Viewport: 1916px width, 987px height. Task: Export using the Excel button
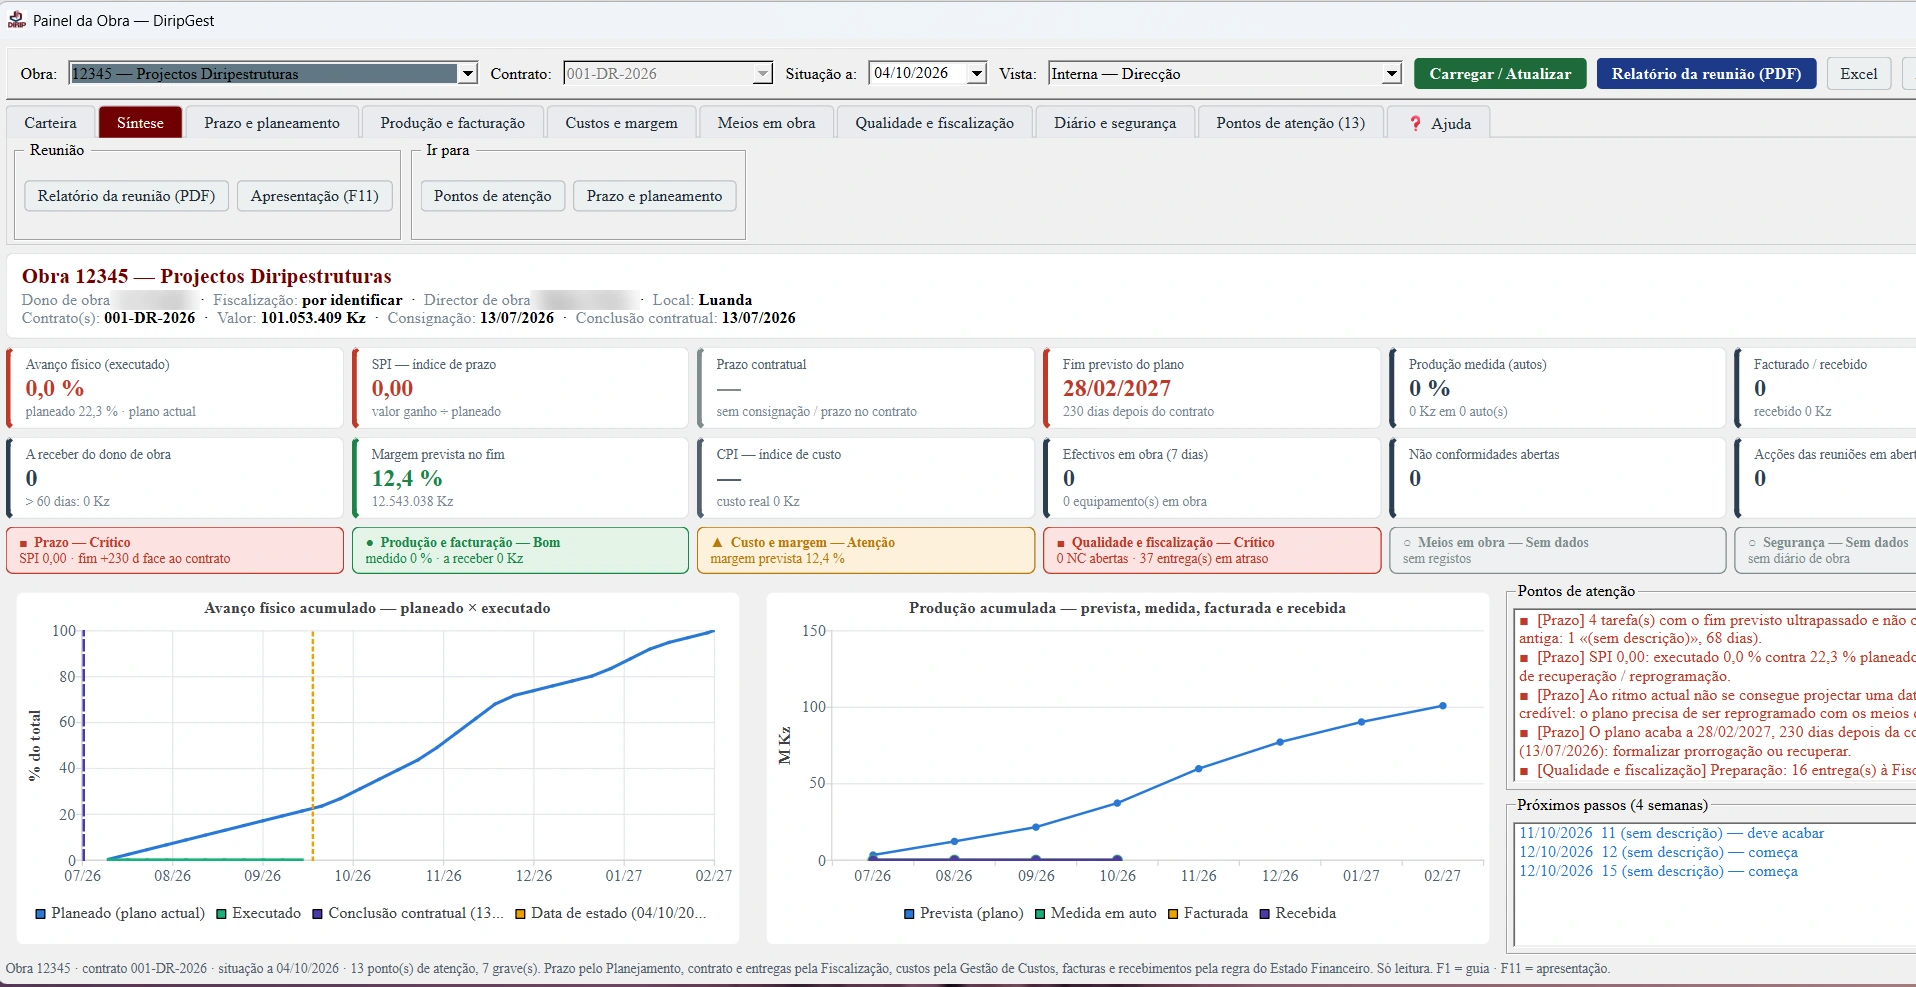pyautogui.click(x=1859, y=73)
